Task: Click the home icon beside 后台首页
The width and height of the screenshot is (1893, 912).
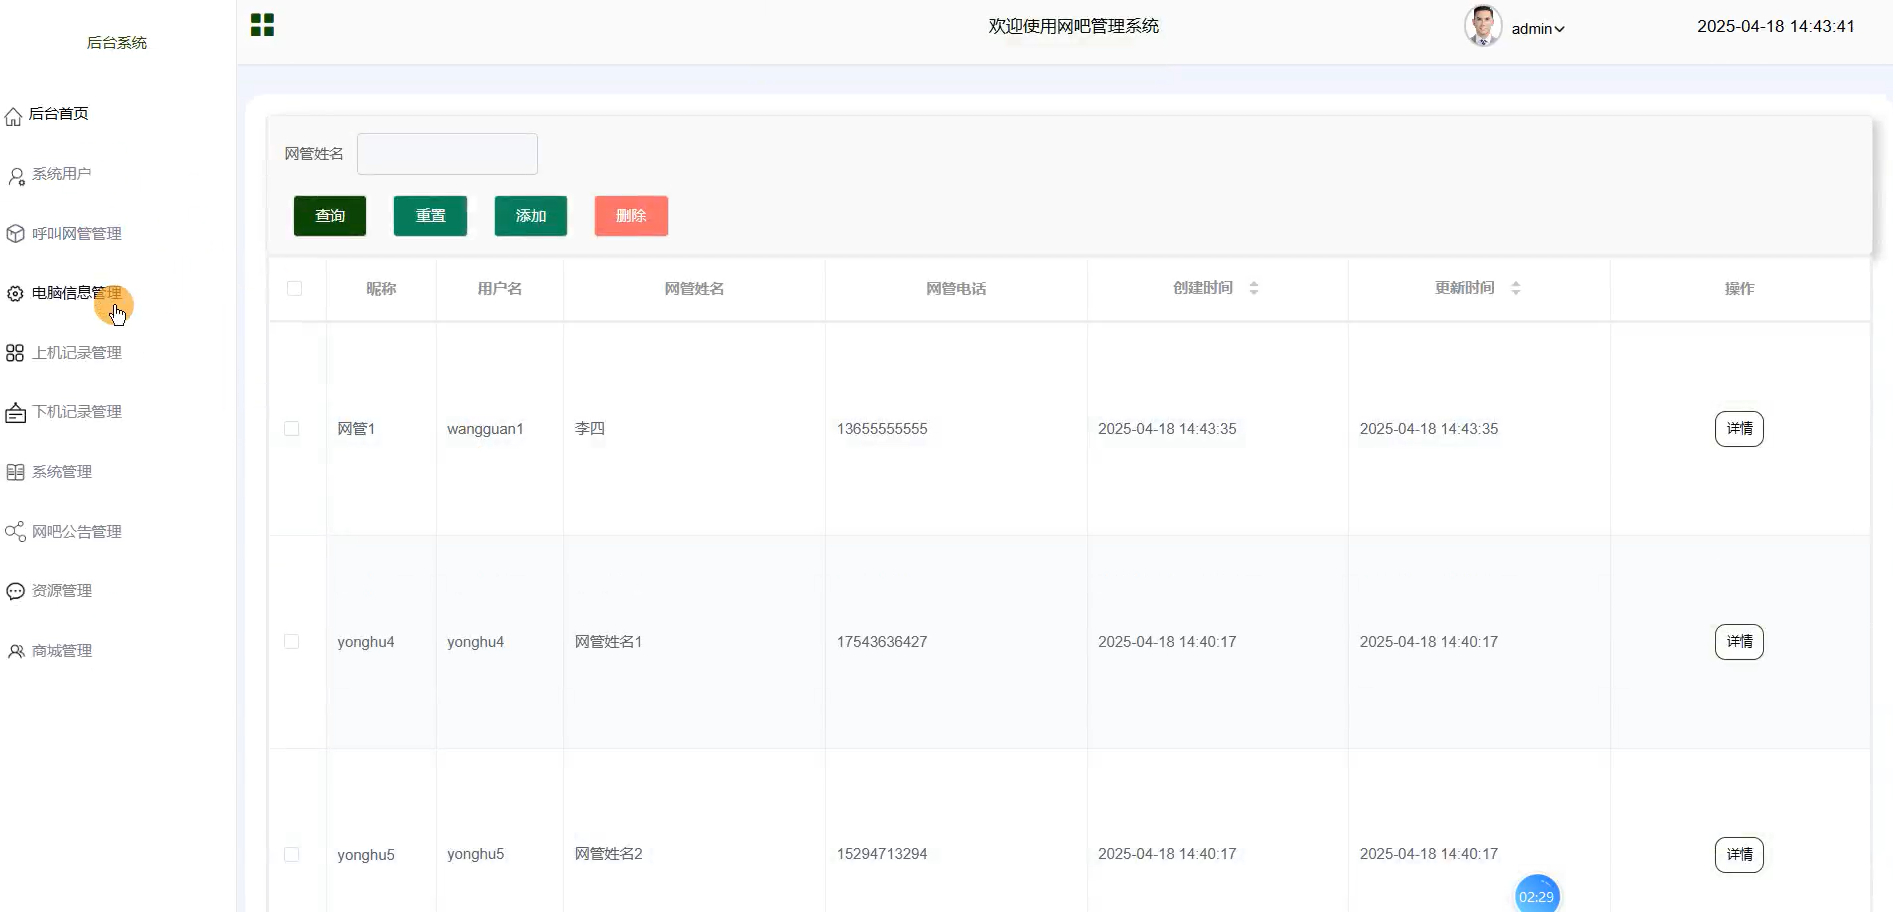Action: (13, 117)
